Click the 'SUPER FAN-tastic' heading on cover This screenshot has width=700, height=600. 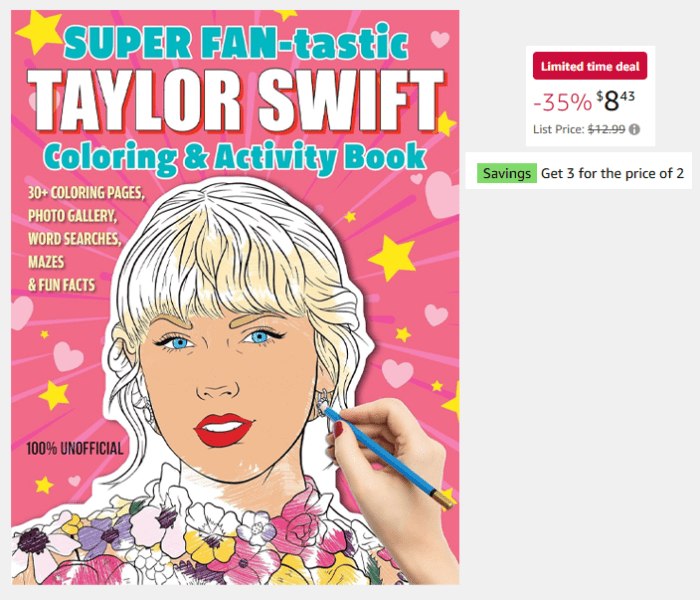236,43
